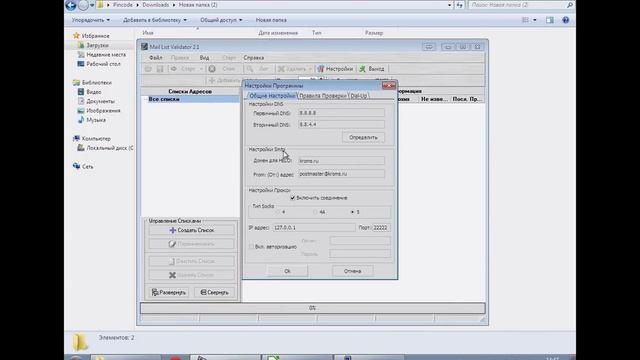
Task: Click the save disk toolbar icon
Action: point(160,69)
